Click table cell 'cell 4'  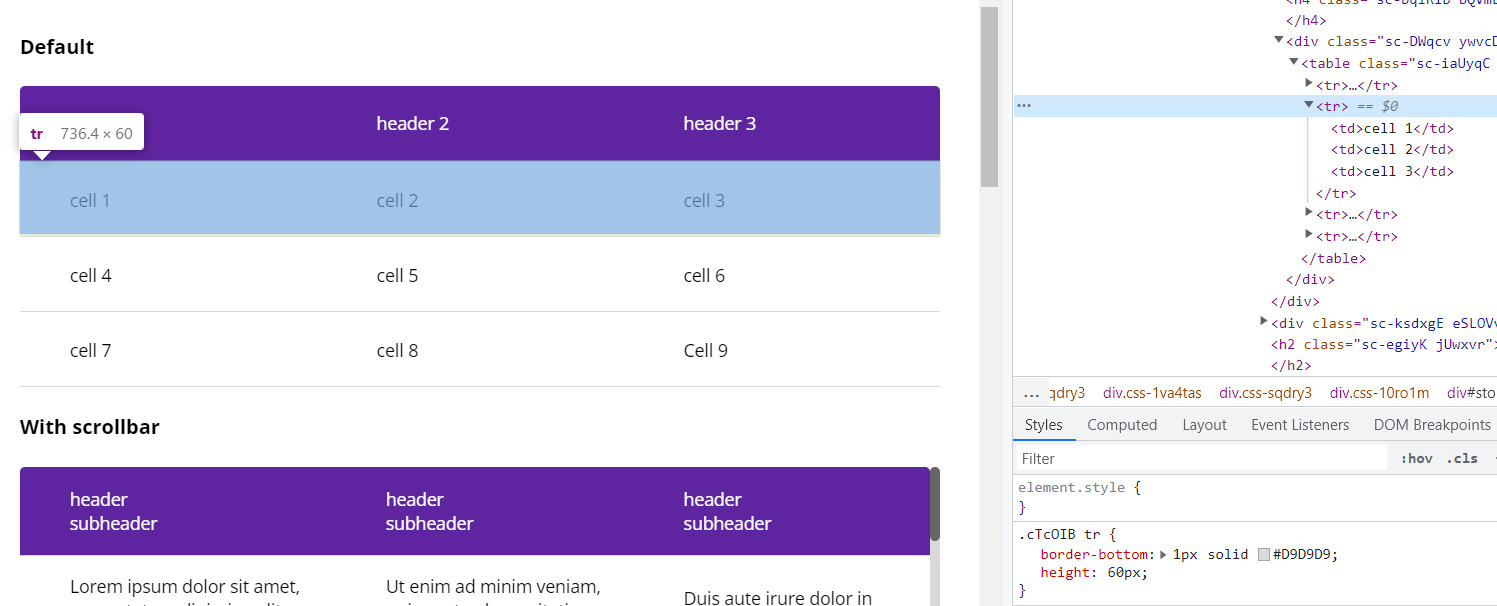click(91, 276)
